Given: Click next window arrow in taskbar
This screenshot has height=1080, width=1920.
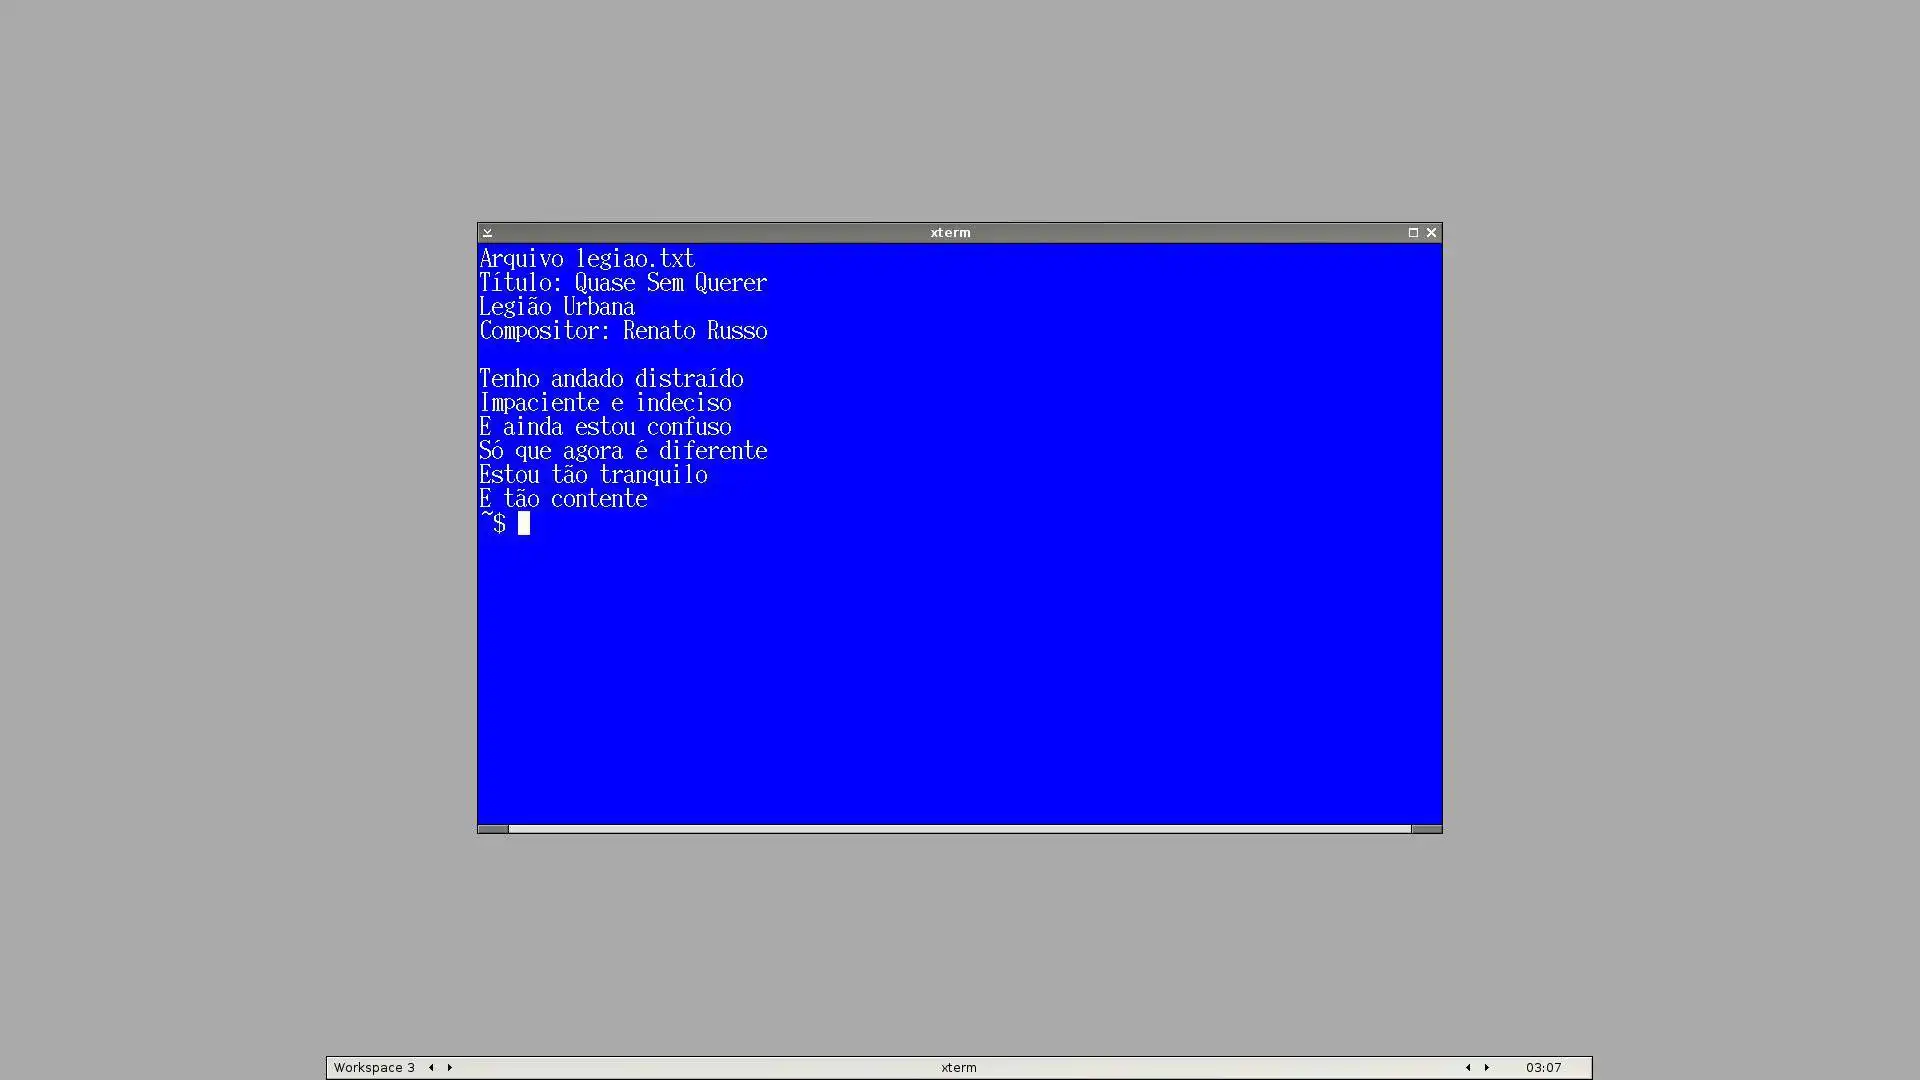Looking at the screenshot, I should click(1486, 1067).
